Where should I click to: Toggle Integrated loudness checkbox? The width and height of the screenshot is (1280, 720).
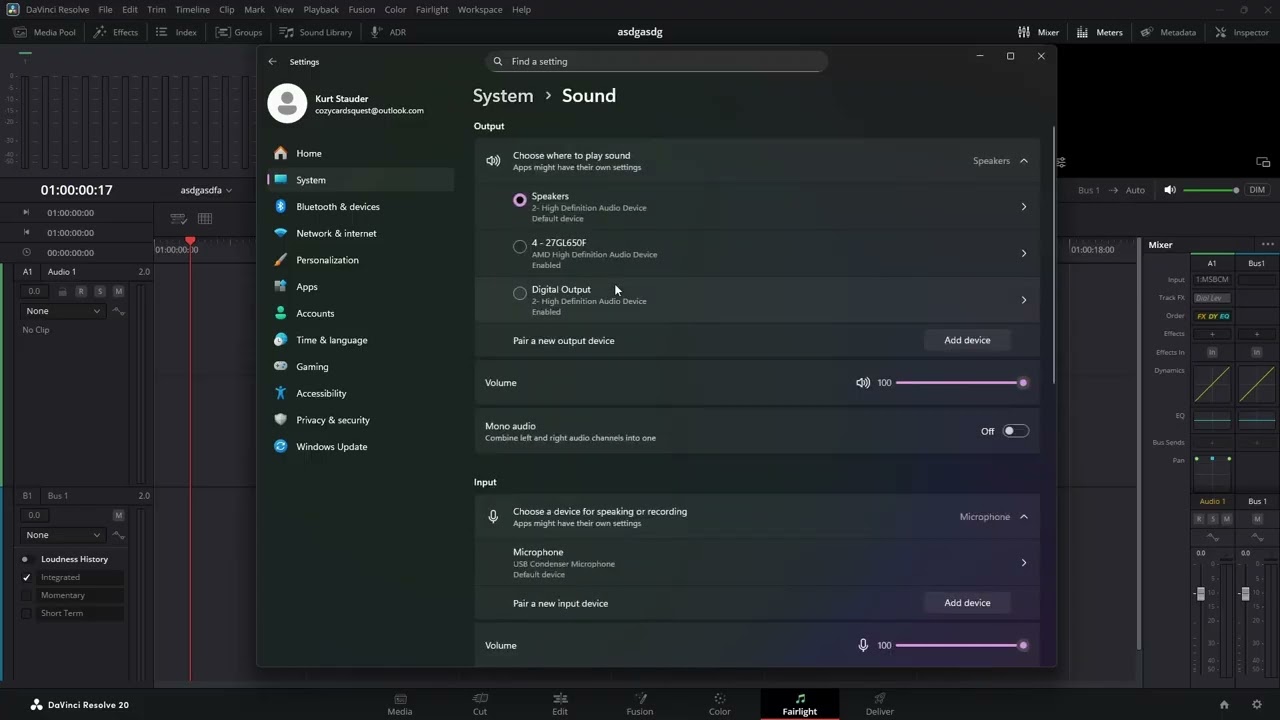coord(27,578)
